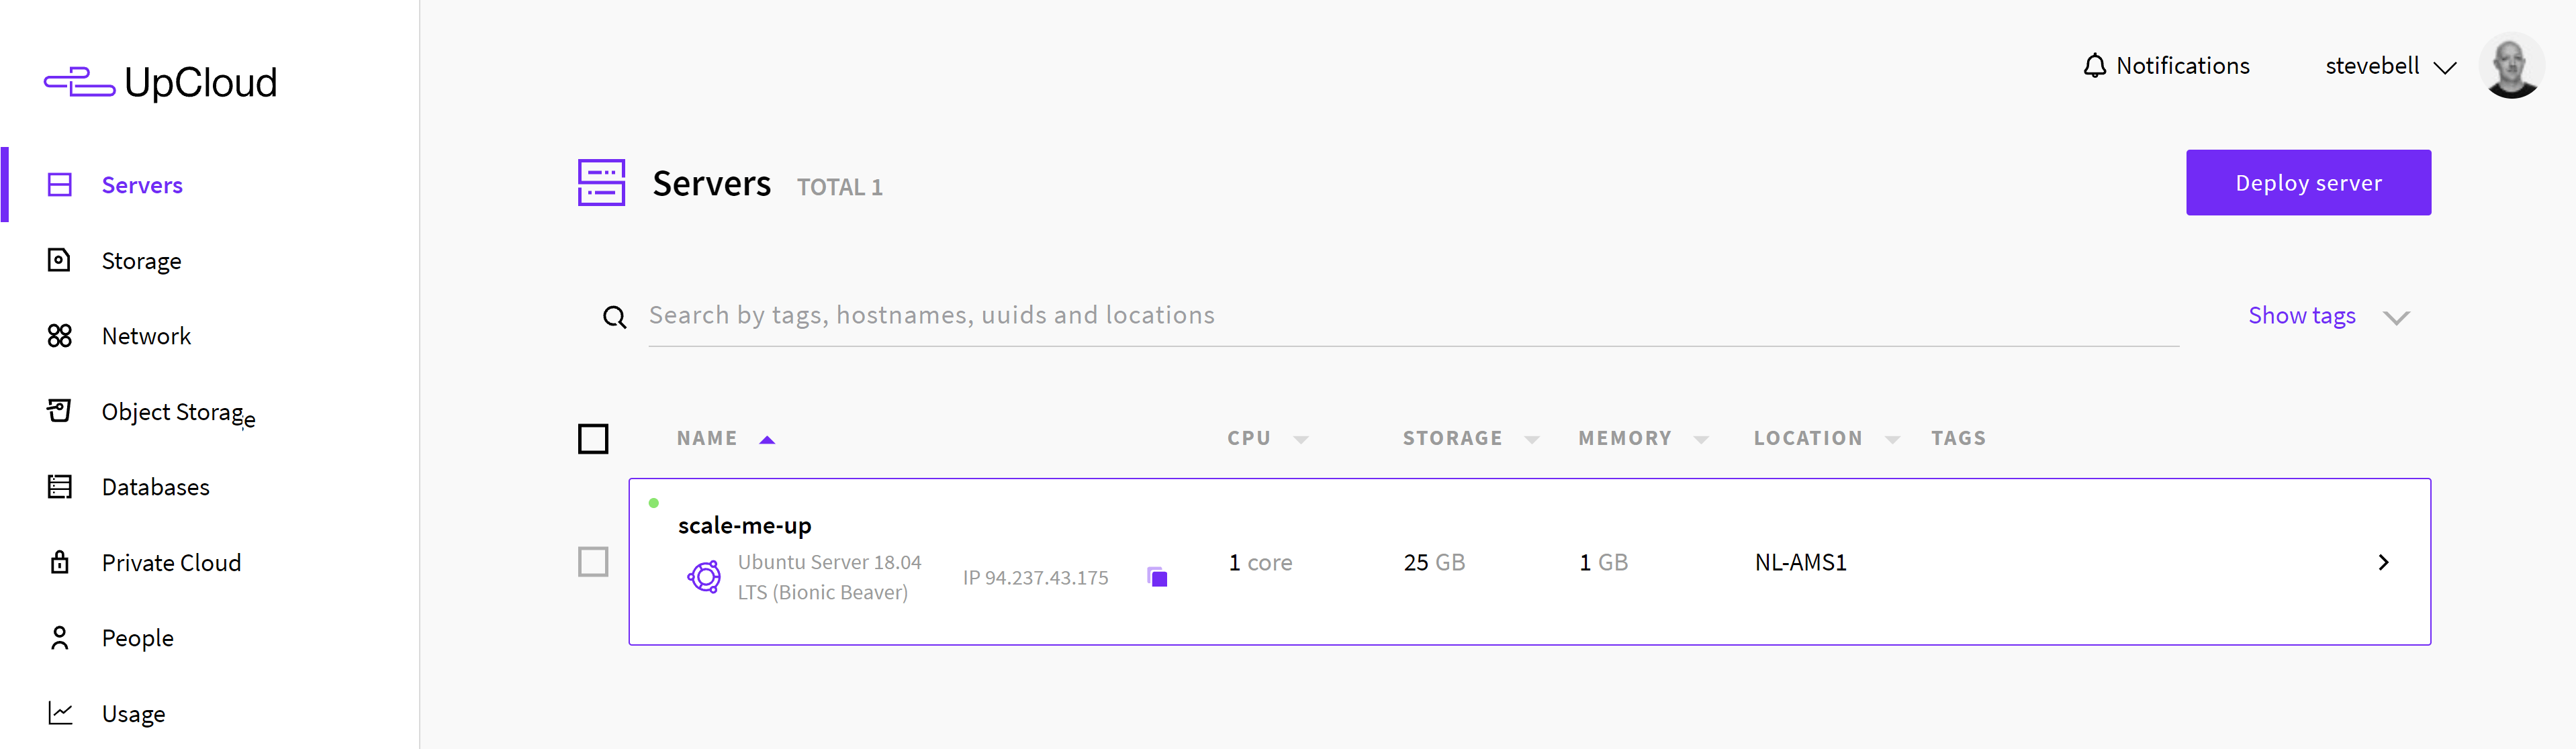Copy the server IP address icon
The image size is (2576, 749).
pyautogui.click(x=1158, y=577)
